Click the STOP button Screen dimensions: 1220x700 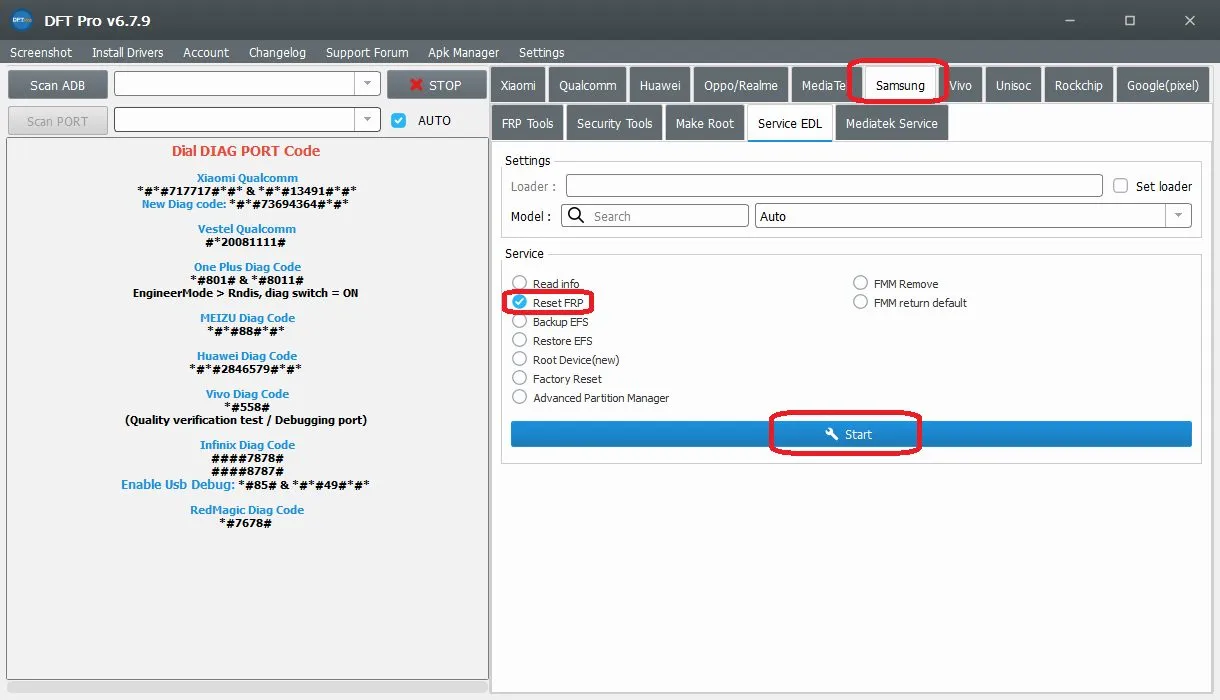435,85
